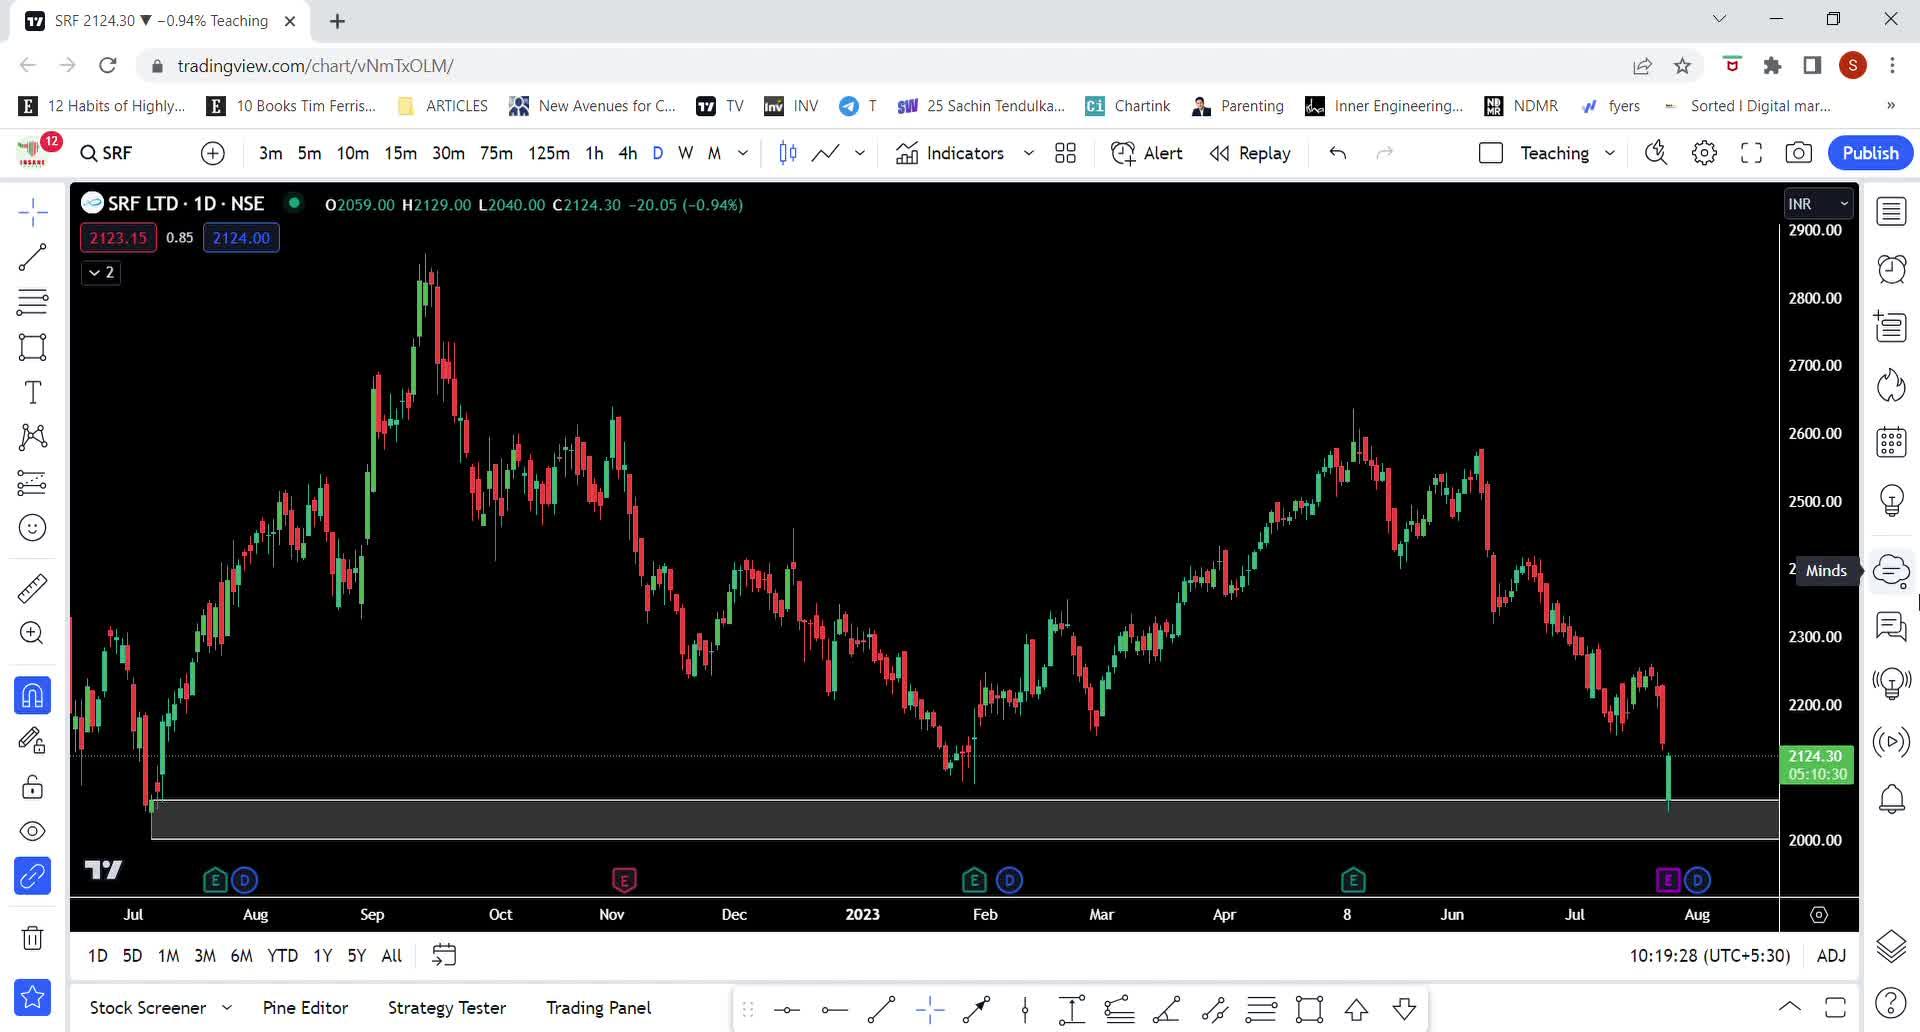Toggle stay in drawing mode
1920x1032 pixels.
[33, 741]
